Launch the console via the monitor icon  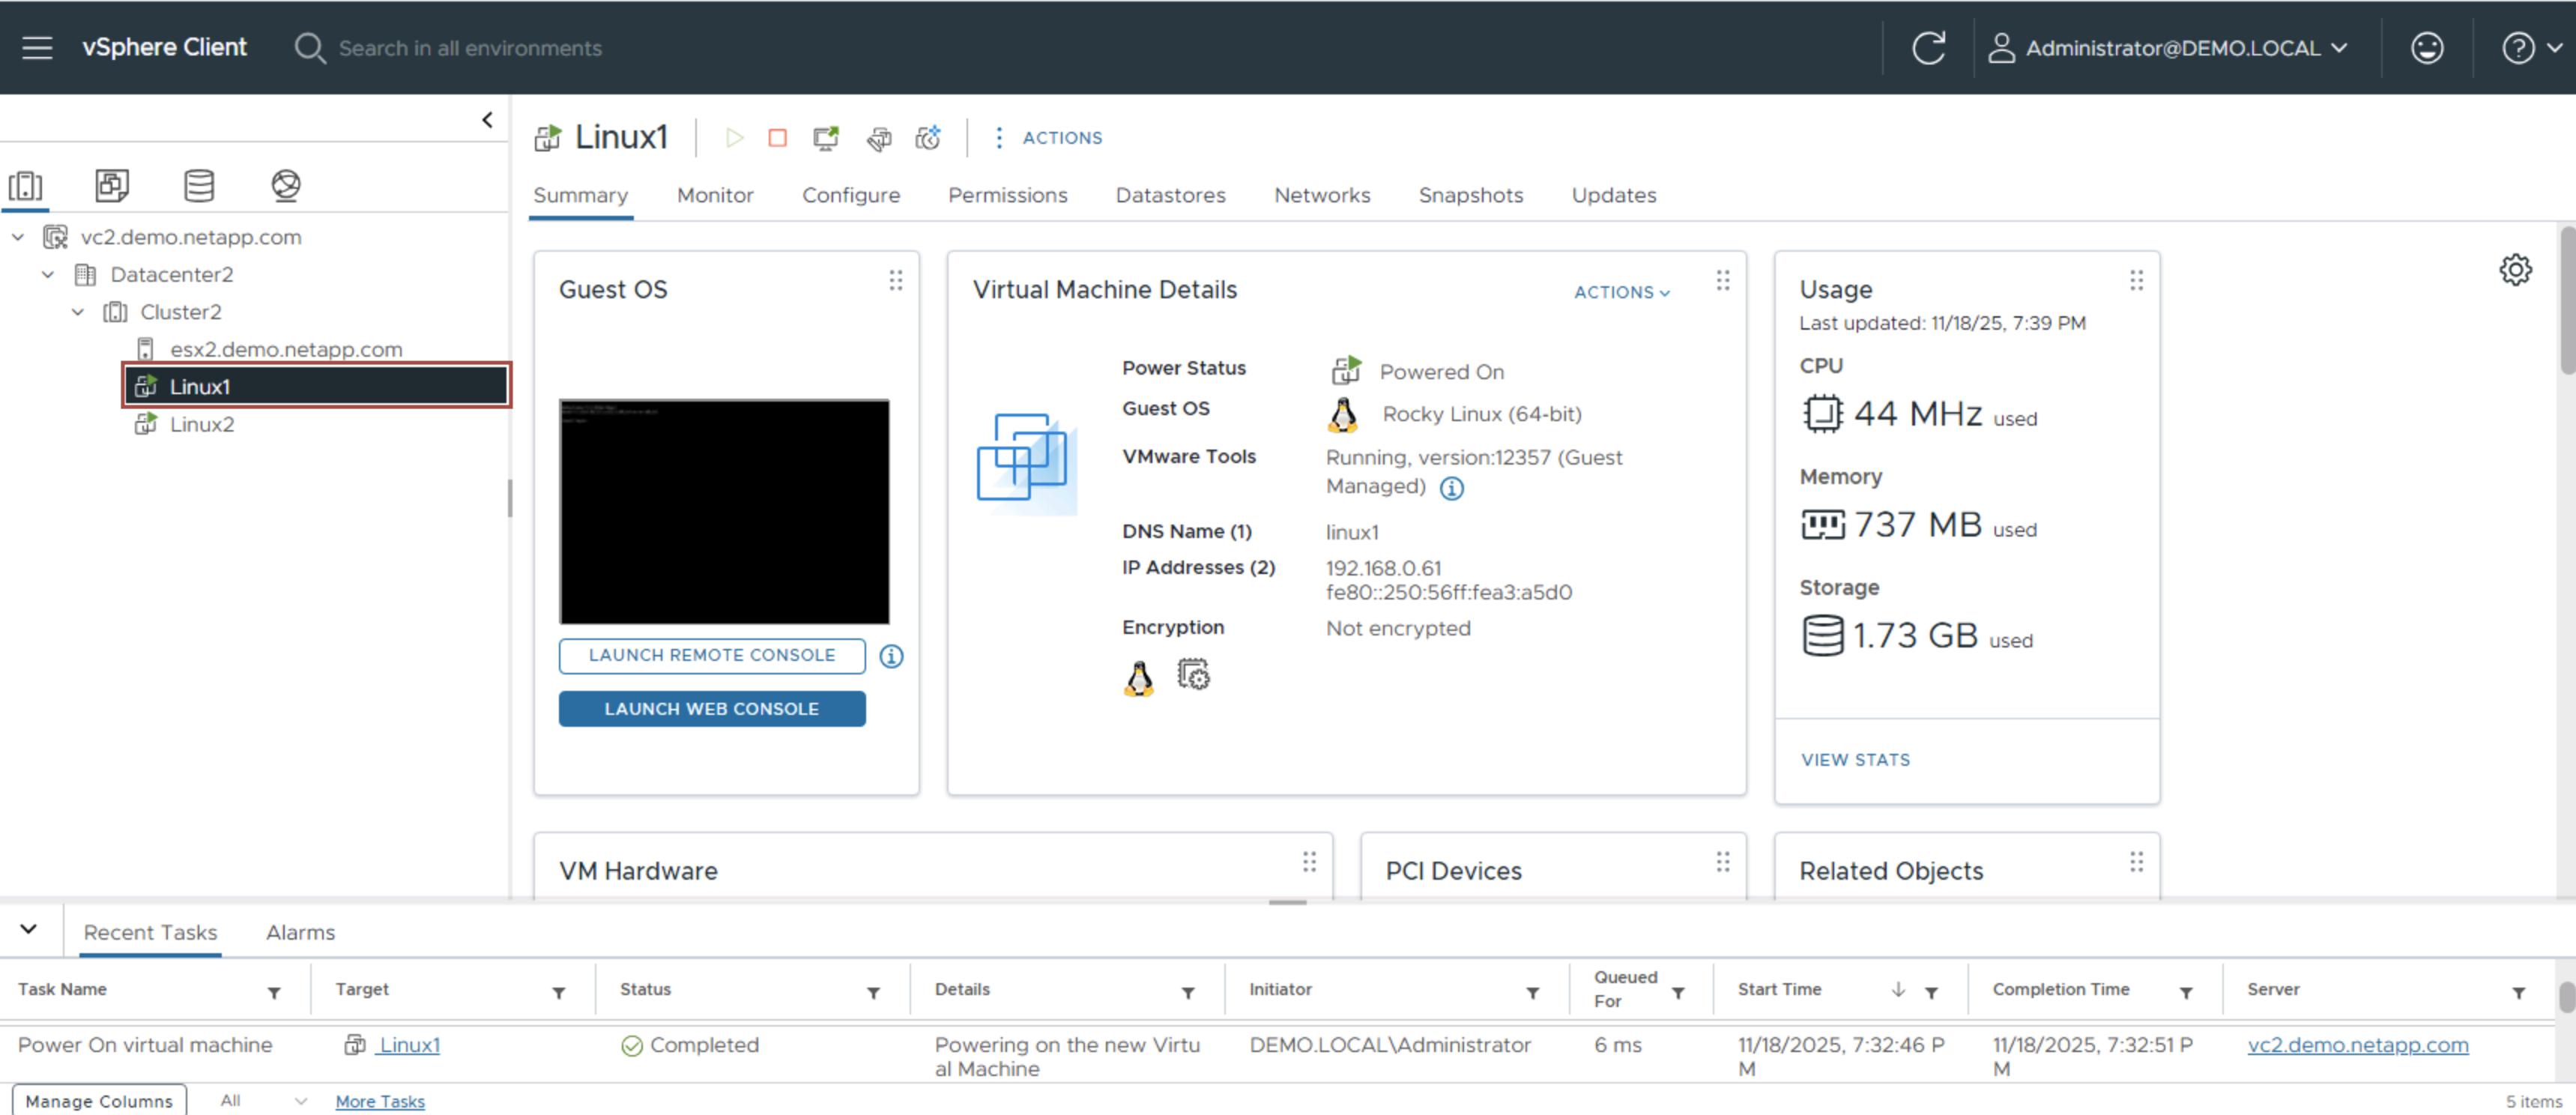click(825, 138)
